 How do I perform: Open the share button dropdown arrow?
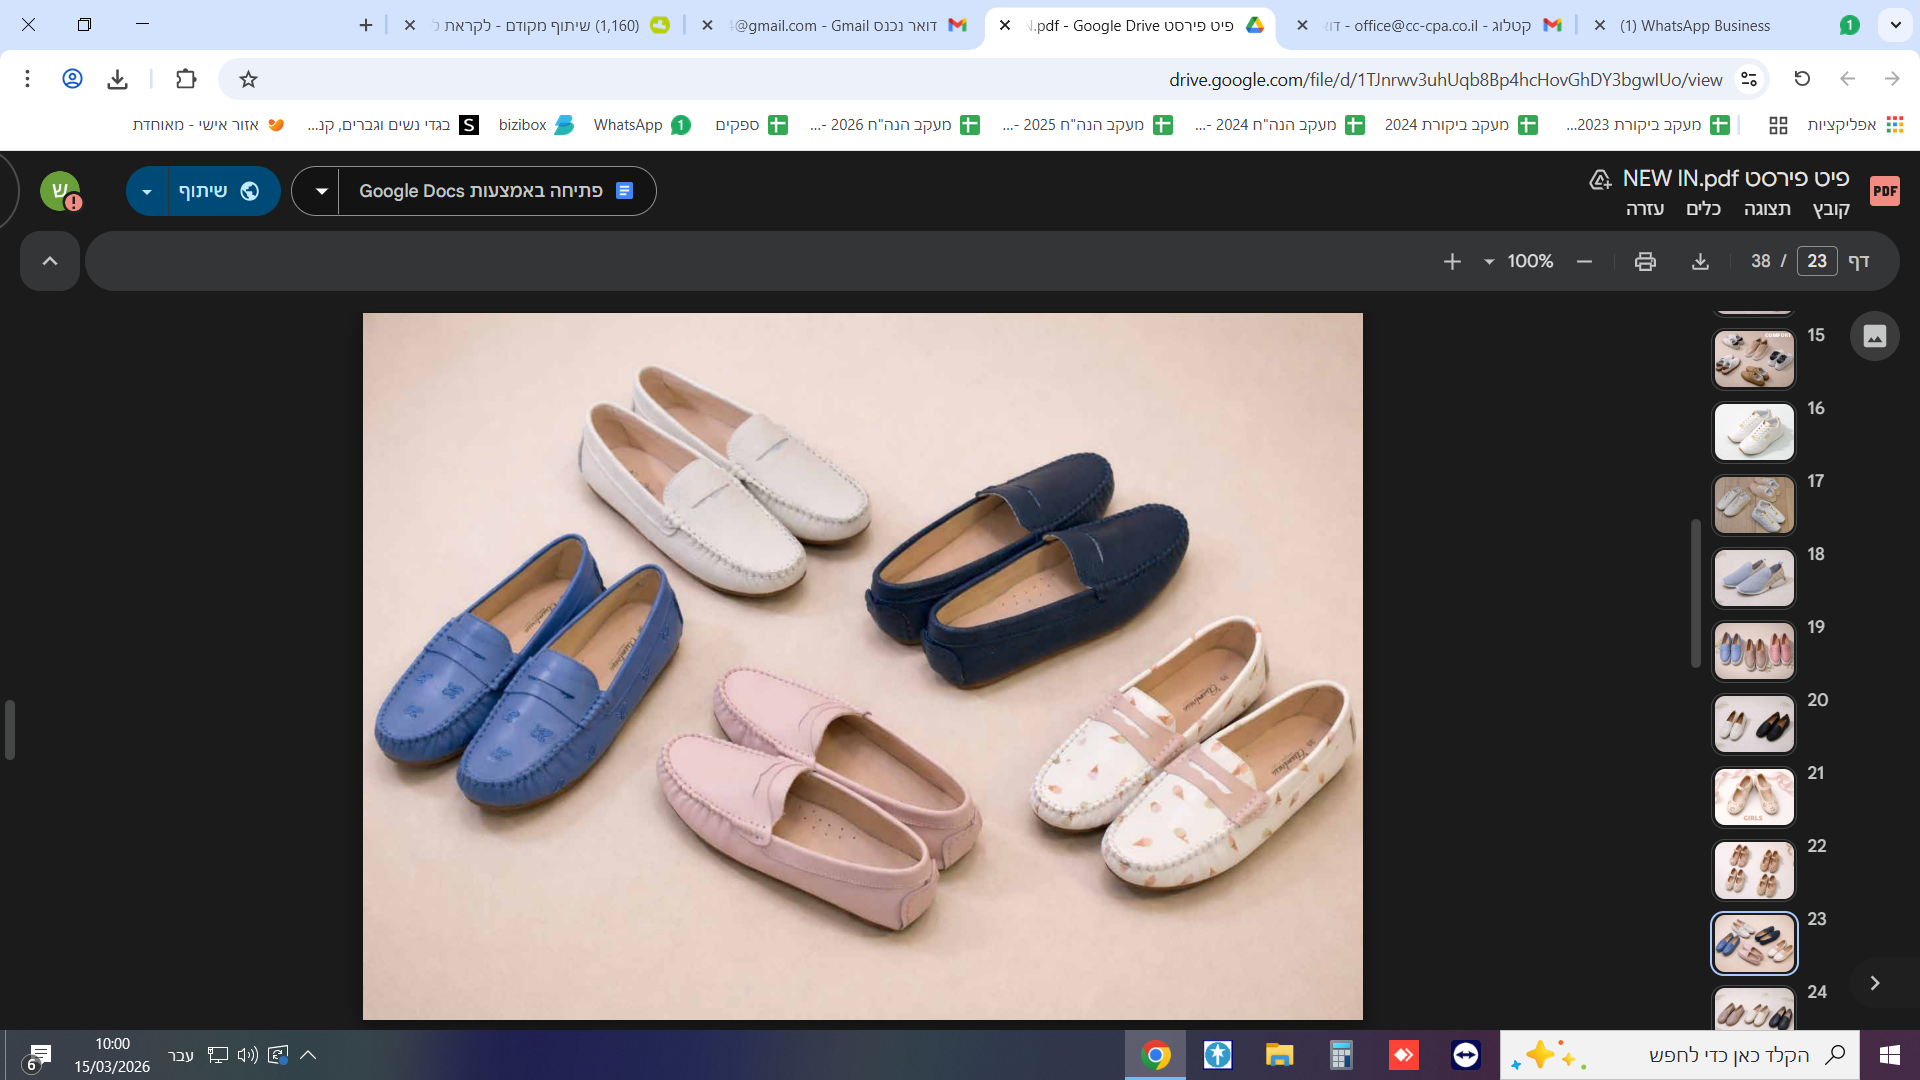pyautogui.click(x=147, y=191)
